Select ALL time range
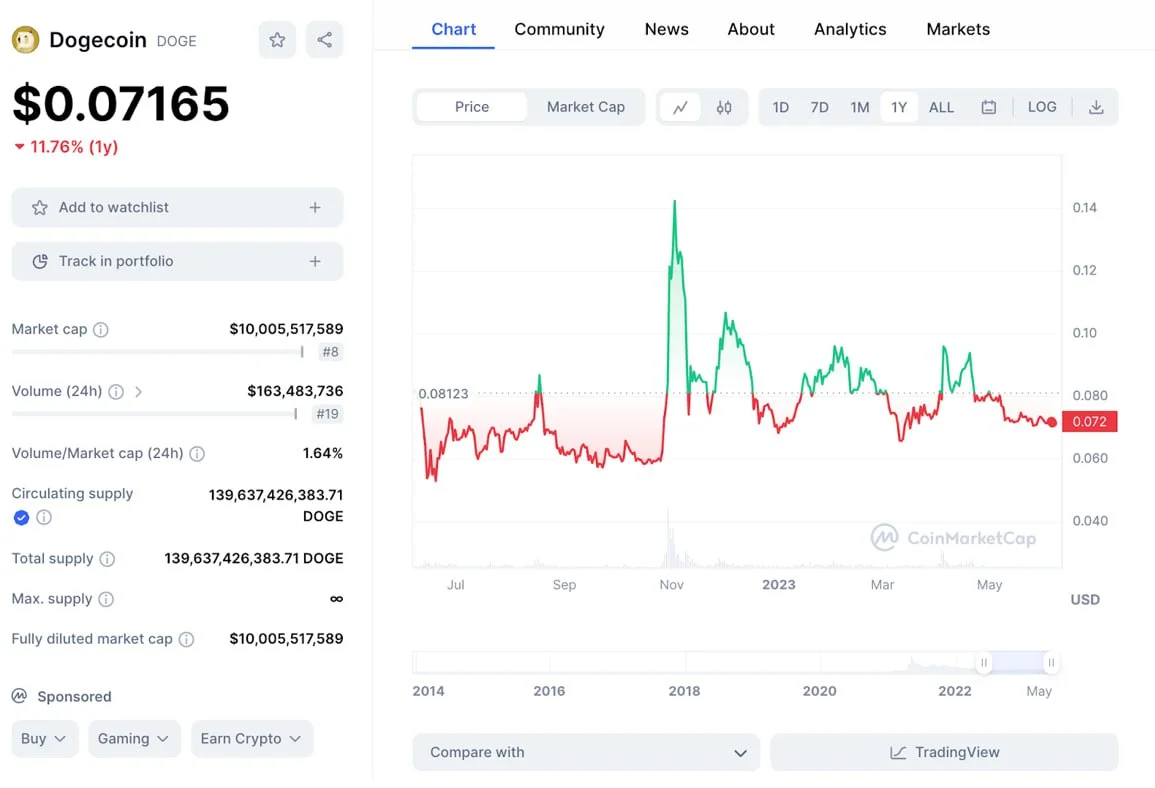This screenshot has width=1155, height=788. pyautogui.click(x=941, y=108)
